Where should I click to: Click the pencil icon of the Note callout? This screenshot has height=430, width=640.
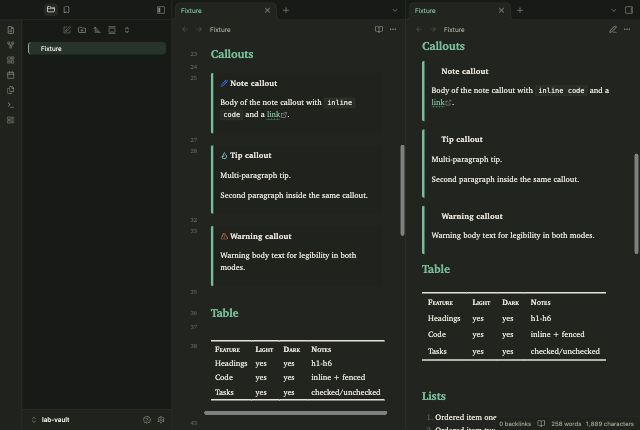(x=224, y=84)
